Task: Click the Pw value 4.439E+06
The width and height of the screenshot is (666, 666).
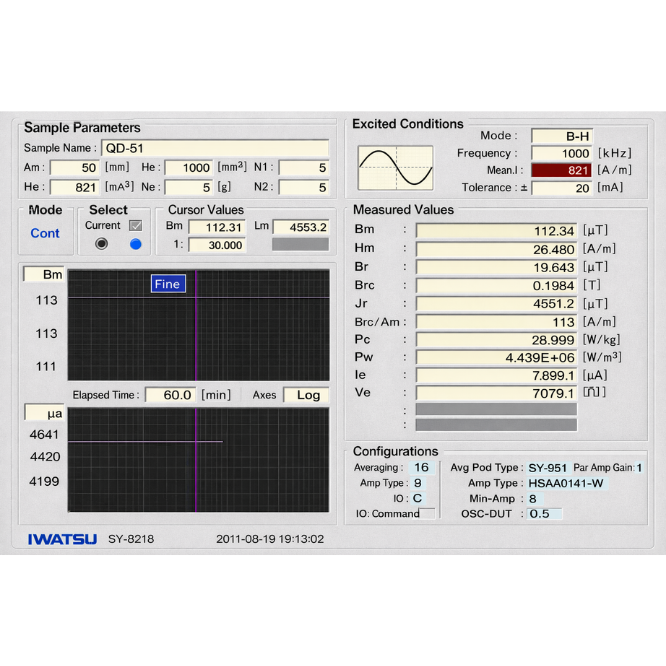Action: [x=496, y=358]
